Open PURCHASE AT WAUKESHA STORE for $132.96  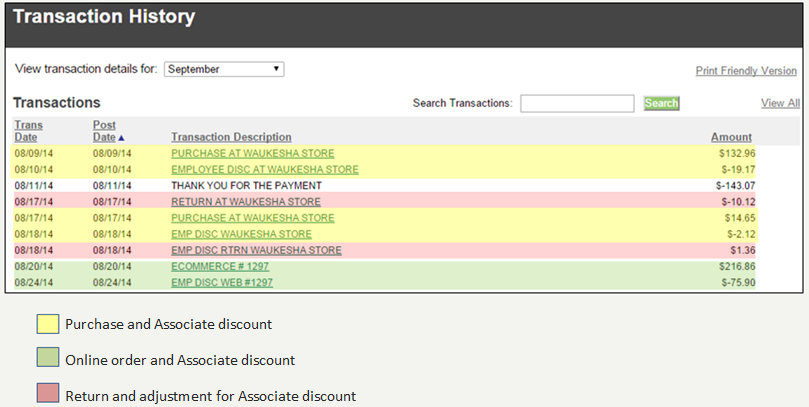(253, 153)
